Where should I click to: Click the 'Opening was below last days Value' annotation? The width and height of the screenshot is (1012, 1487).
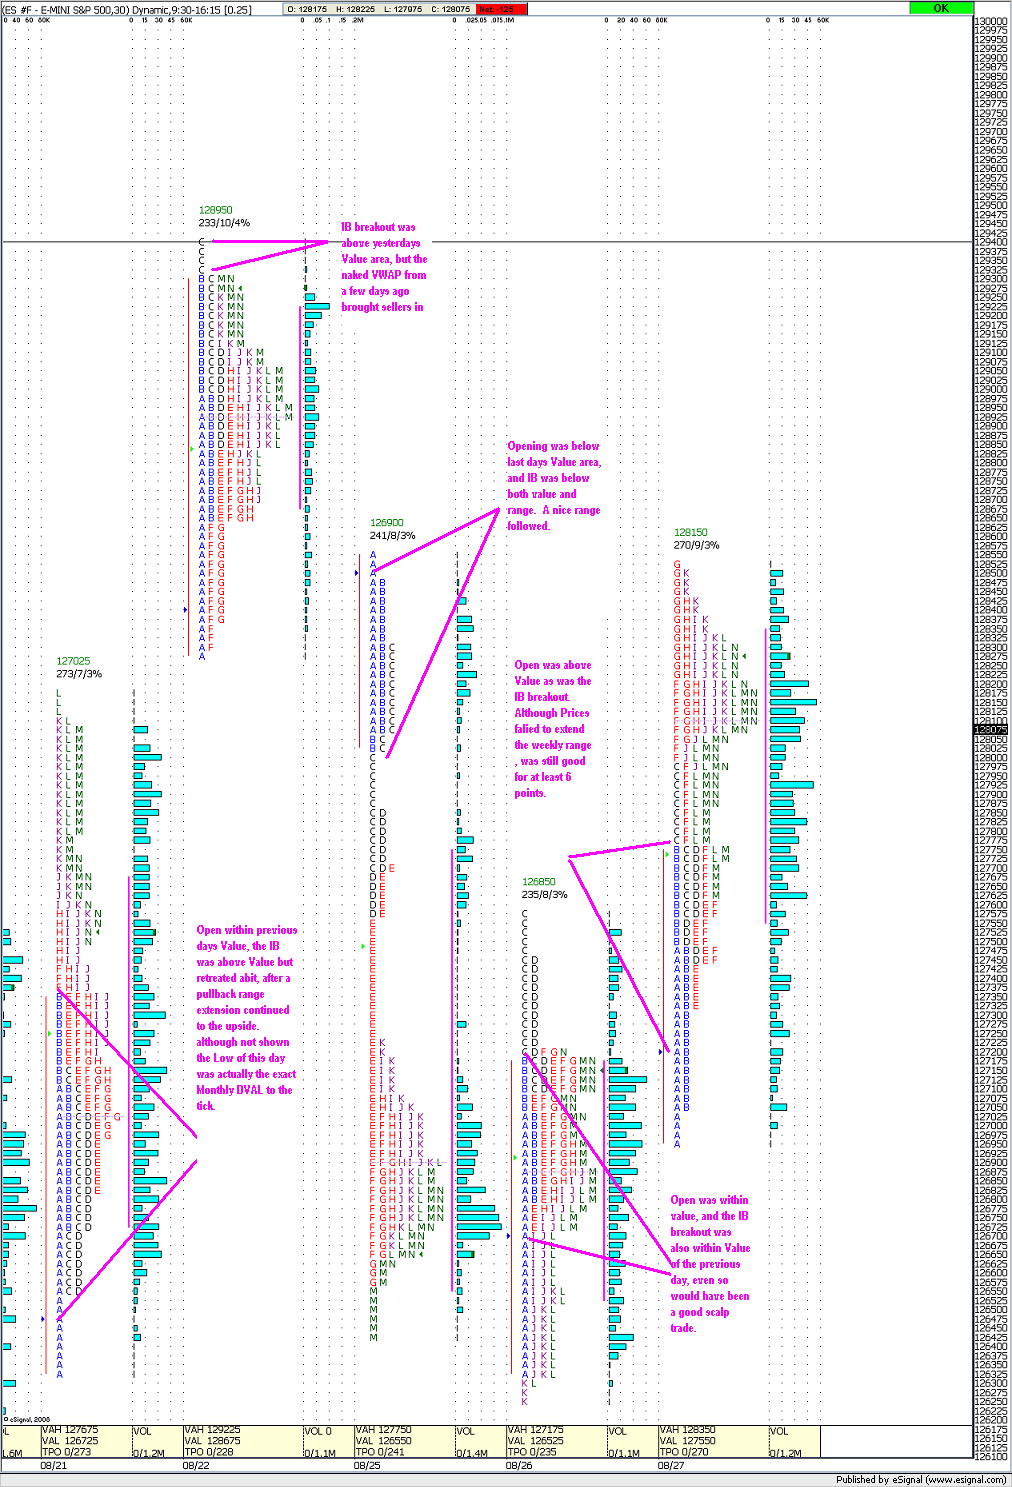(x=554, y=486)
